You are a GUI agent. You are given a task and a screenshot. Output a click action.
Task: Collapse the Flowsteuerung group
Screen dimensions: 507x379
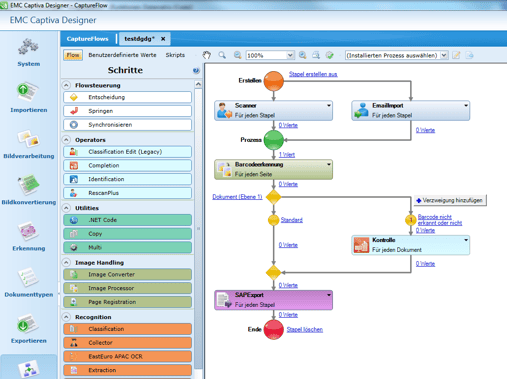66,85
